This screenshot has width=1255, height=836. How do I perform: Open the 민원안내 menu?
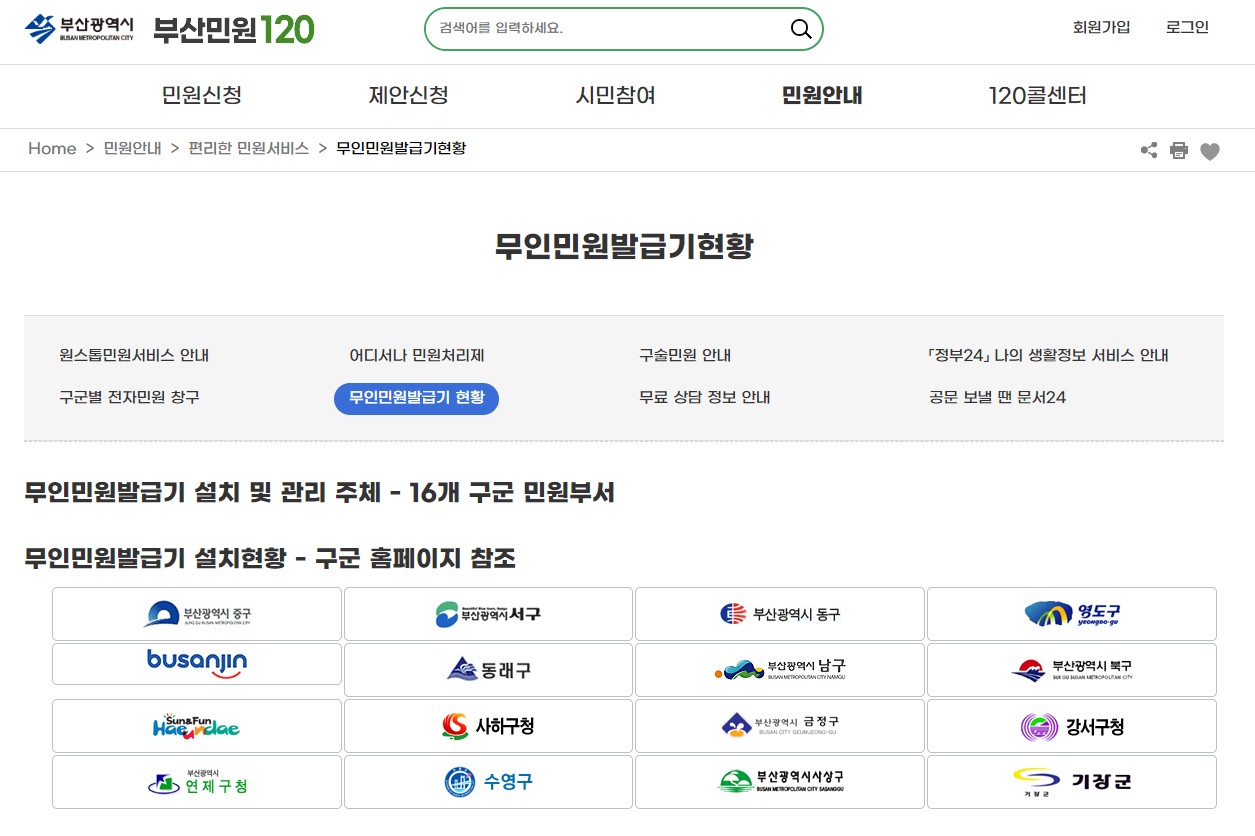click(x=822, y=96)
